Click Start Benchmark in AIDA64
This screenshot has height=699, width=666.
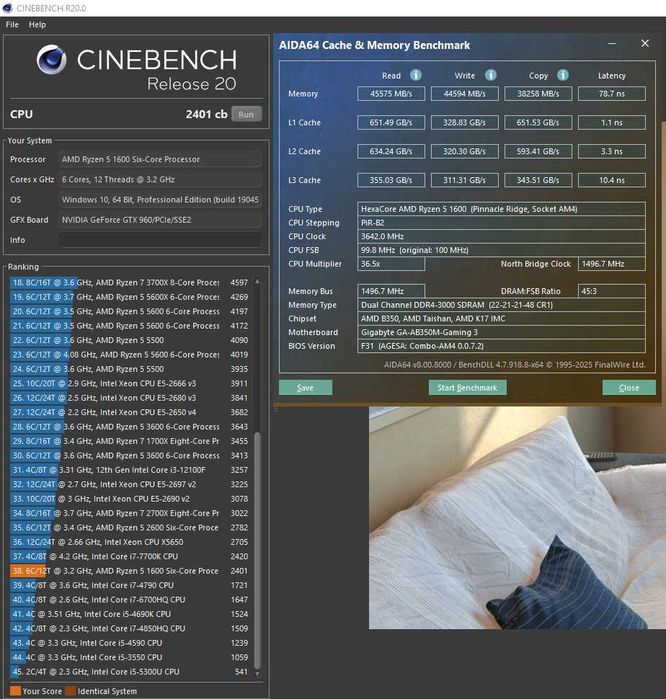click(467, 388)
